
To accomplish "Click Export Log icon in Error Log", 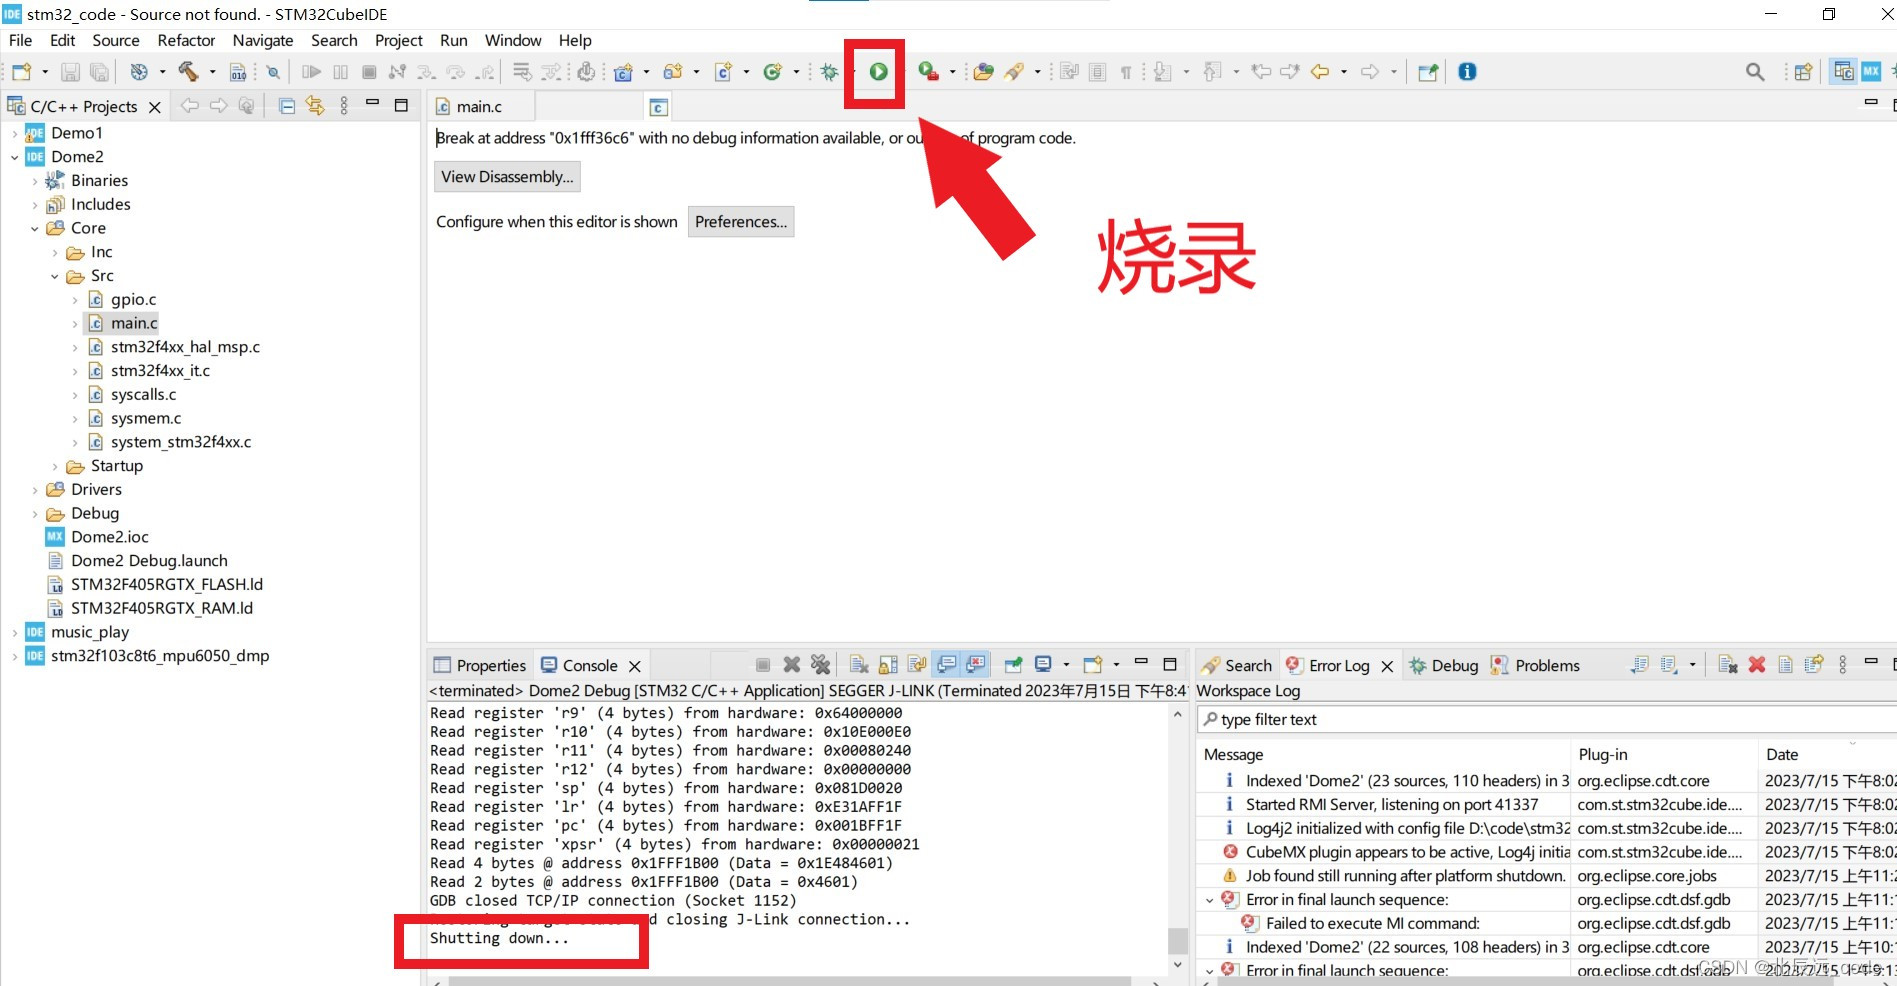I will pyautogui.click(x=1640, y=665).
